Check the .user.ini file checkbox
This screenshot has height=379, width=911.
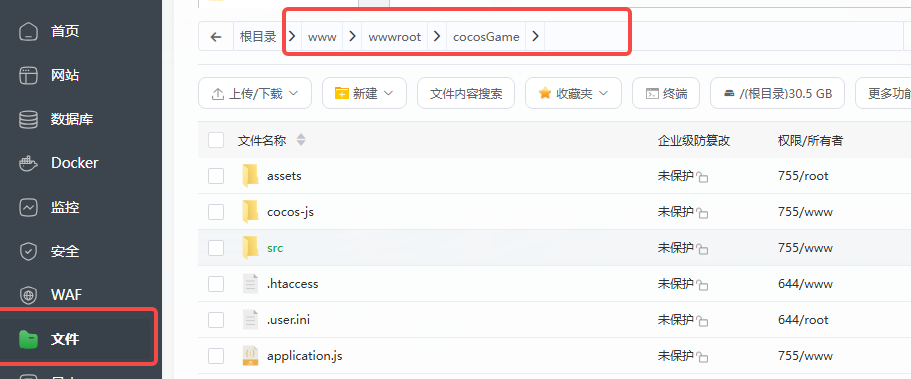216,320
